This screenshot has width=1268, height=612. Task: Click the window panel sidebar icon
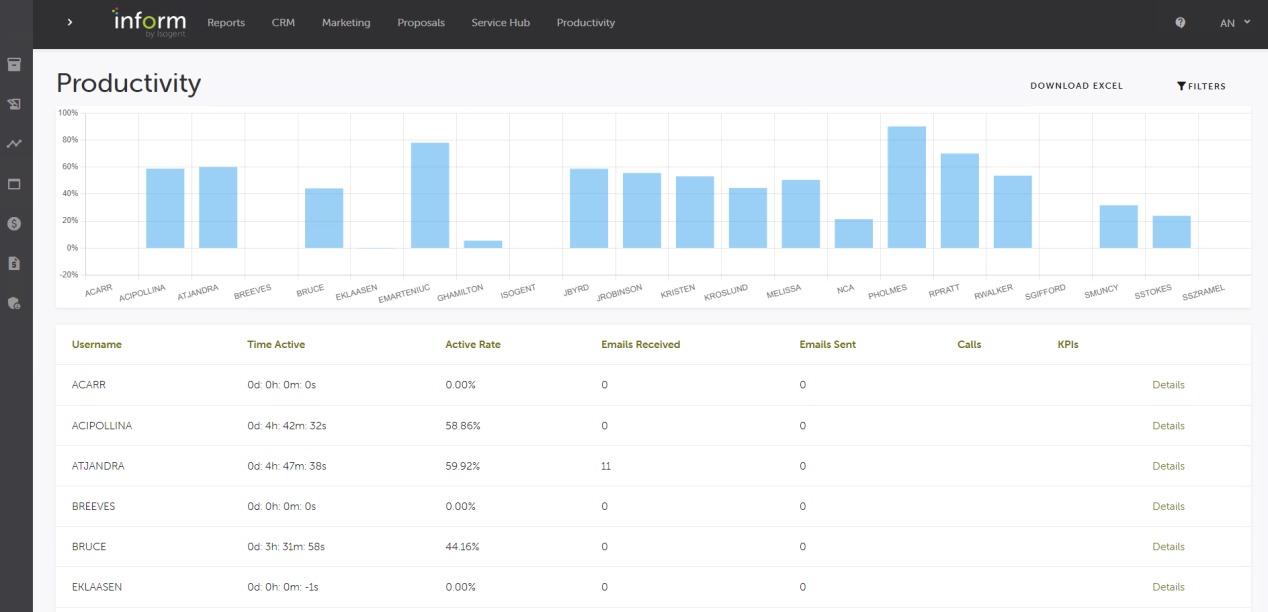coord(14,184)
